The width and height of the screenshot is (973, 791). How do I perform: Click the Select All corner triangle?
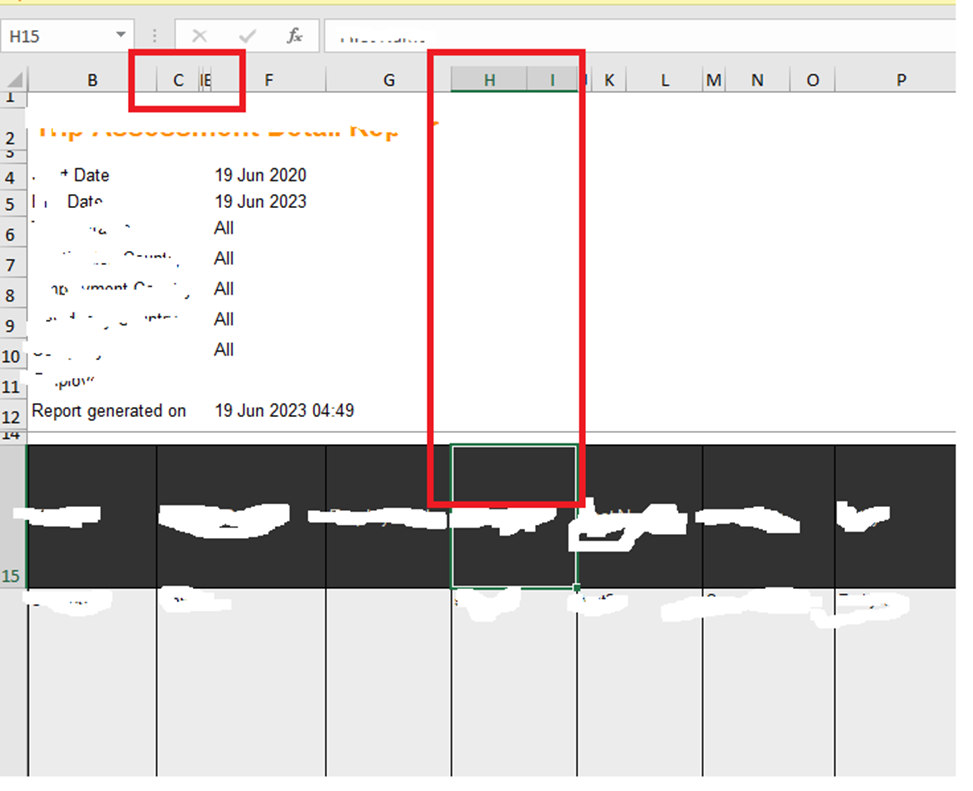[x=14, y=79]
